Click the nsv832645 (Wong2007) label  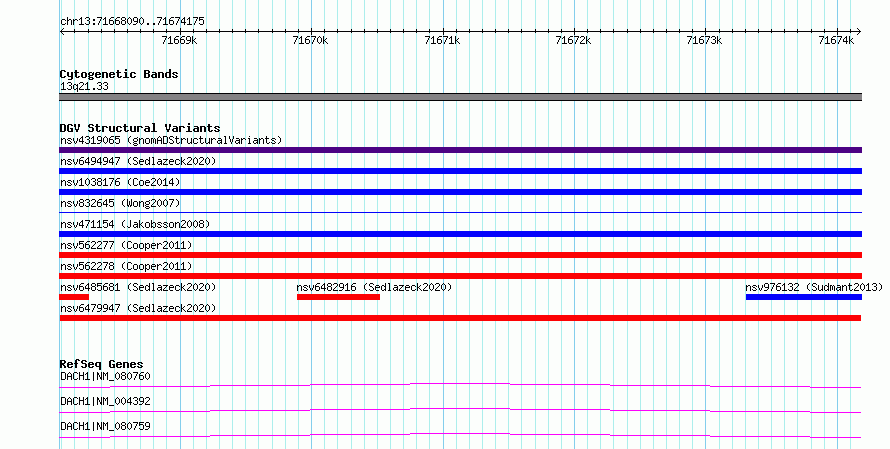pyautogui.click(x=120, y=203)
